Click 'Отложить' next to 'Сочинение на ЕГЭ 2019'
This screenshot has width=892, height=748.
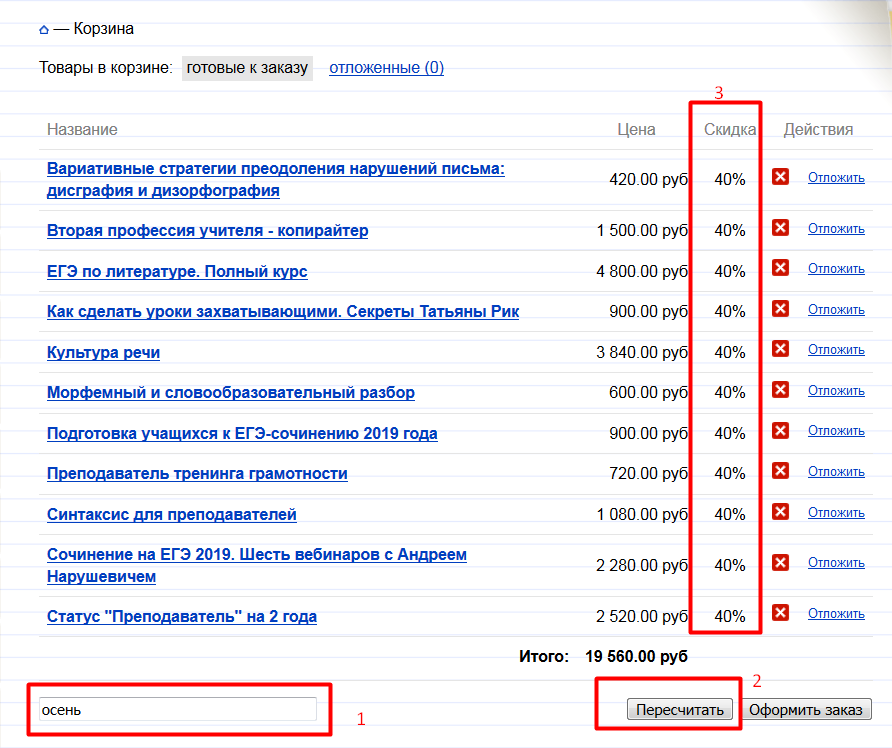[x=836, y=563]
